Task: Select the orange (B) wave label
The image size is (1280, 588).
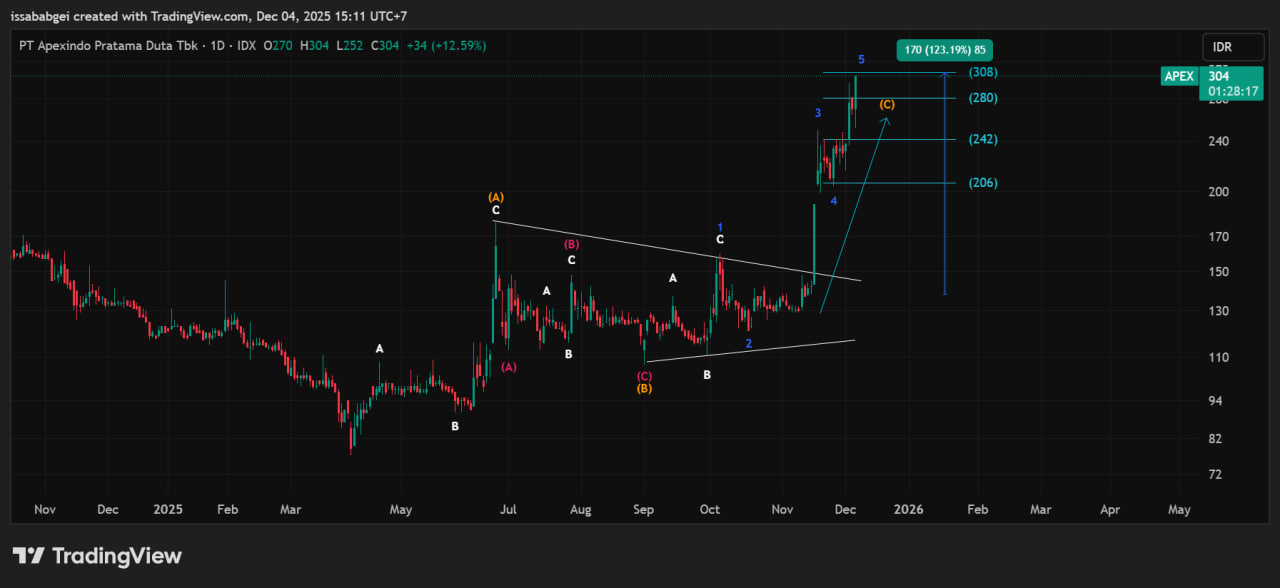Action: (645, 388)
